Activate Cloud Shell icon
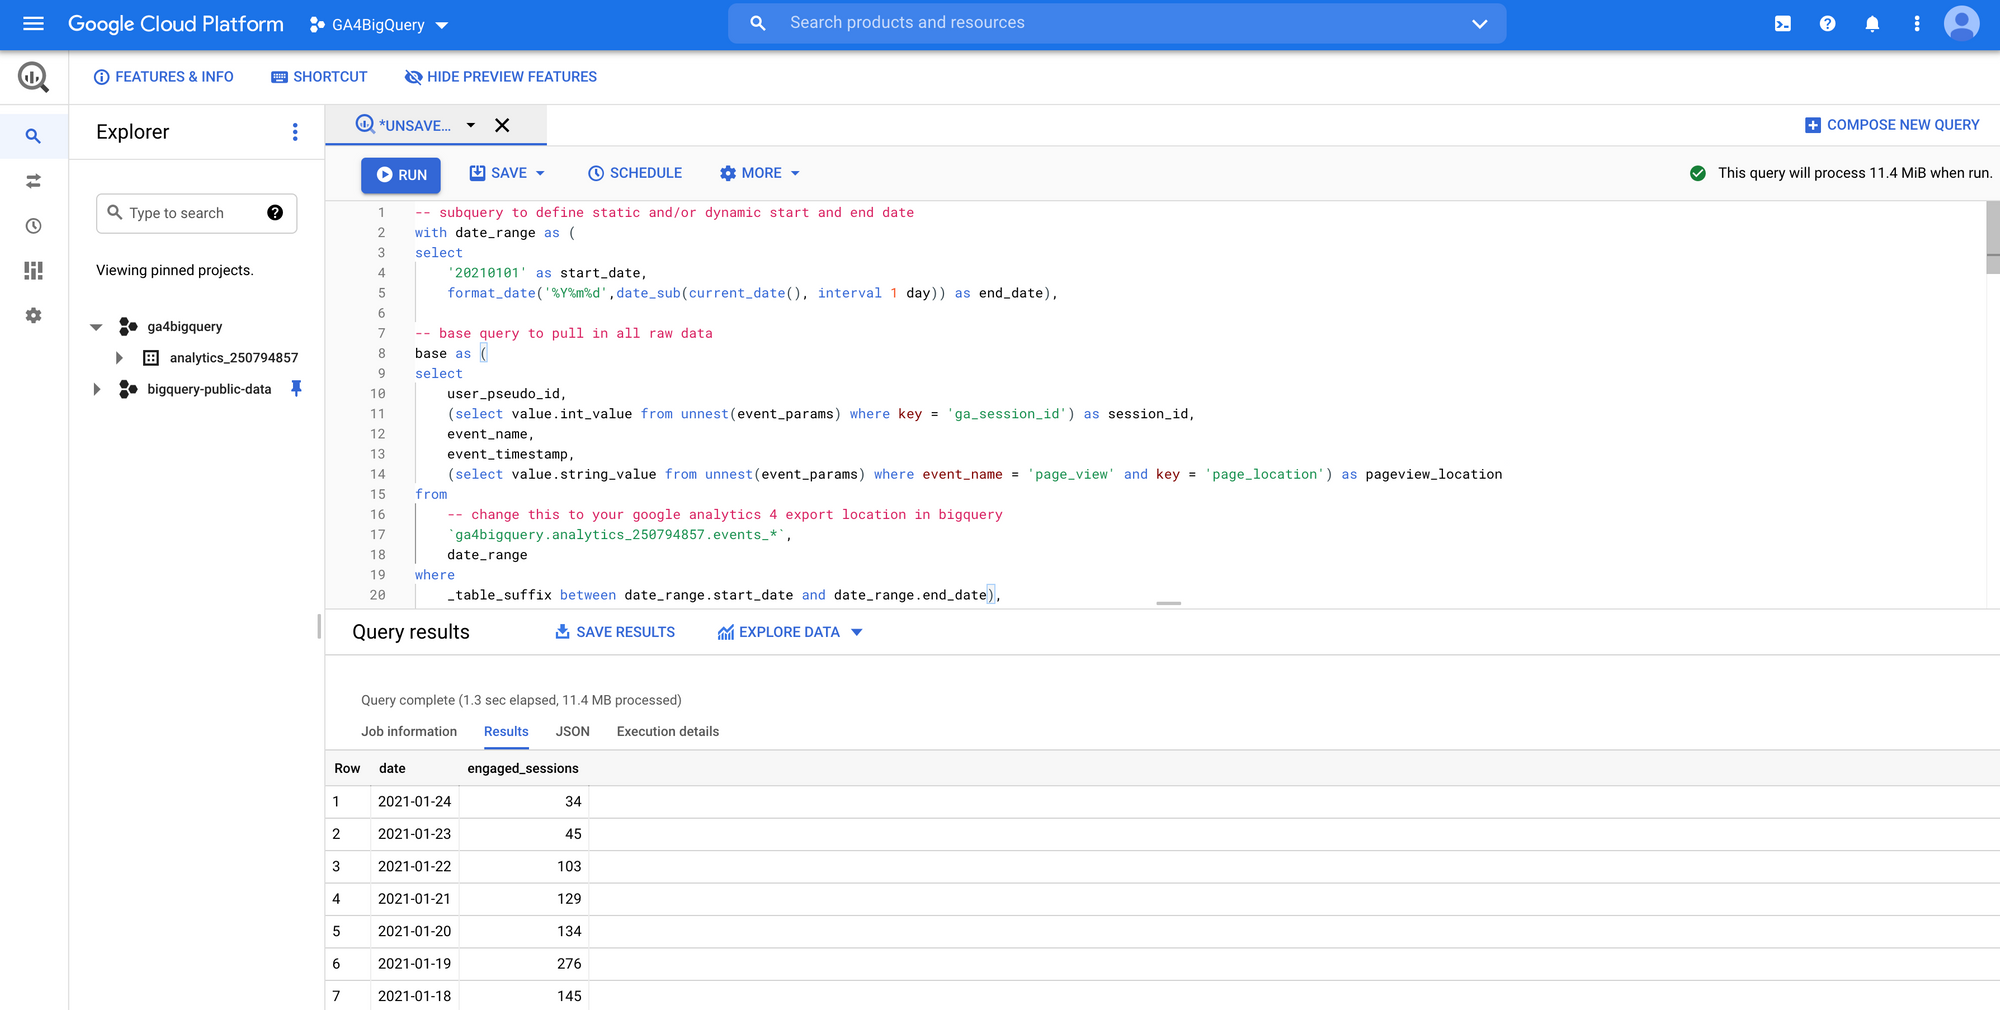This screenshot has height=1010, width=2000. pyautogui.click(x=1782, y=23)
